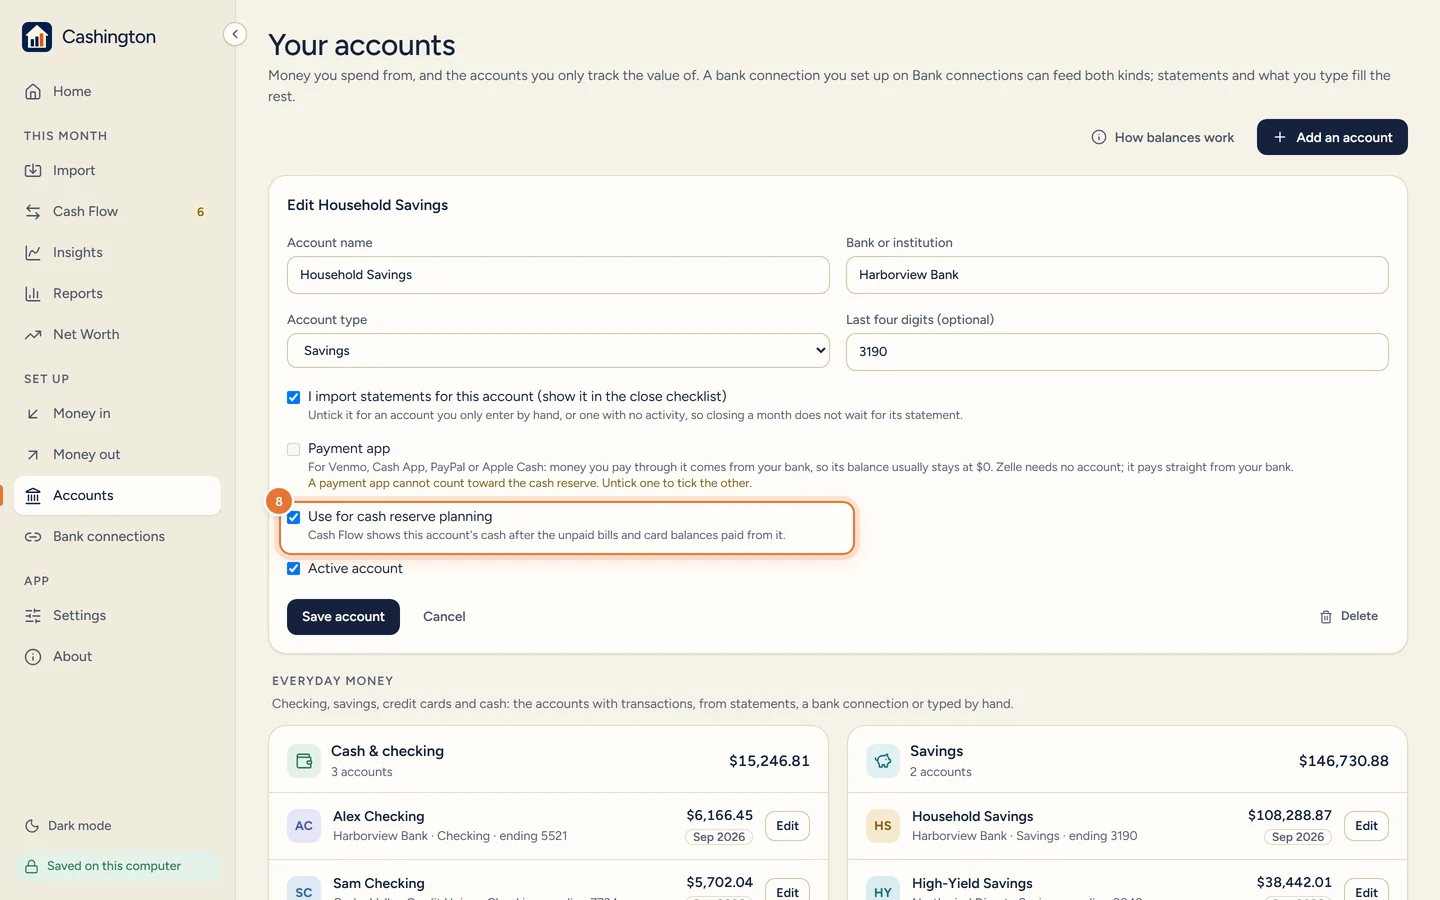Click the Settings sliders icon
The width and height of the screenshot is (1440, 900).
[33, 615]
